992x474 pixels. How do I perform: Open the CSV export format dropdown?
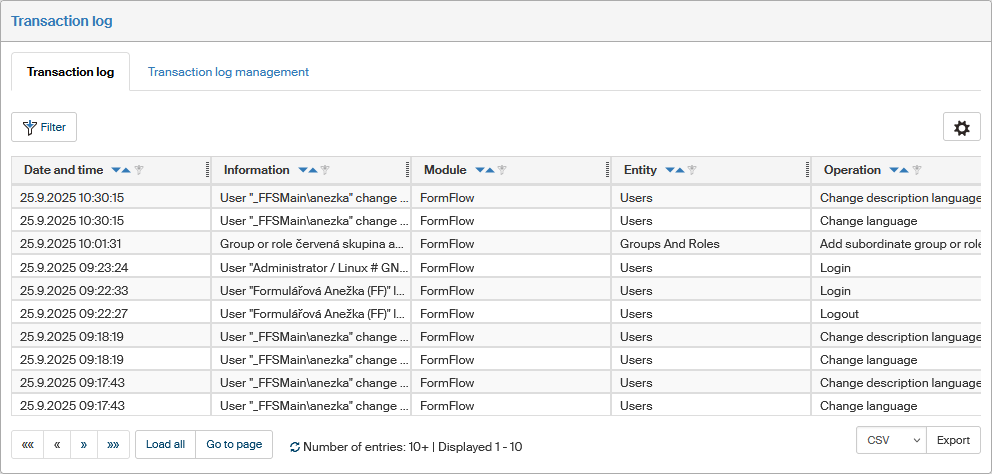(891, 440)
